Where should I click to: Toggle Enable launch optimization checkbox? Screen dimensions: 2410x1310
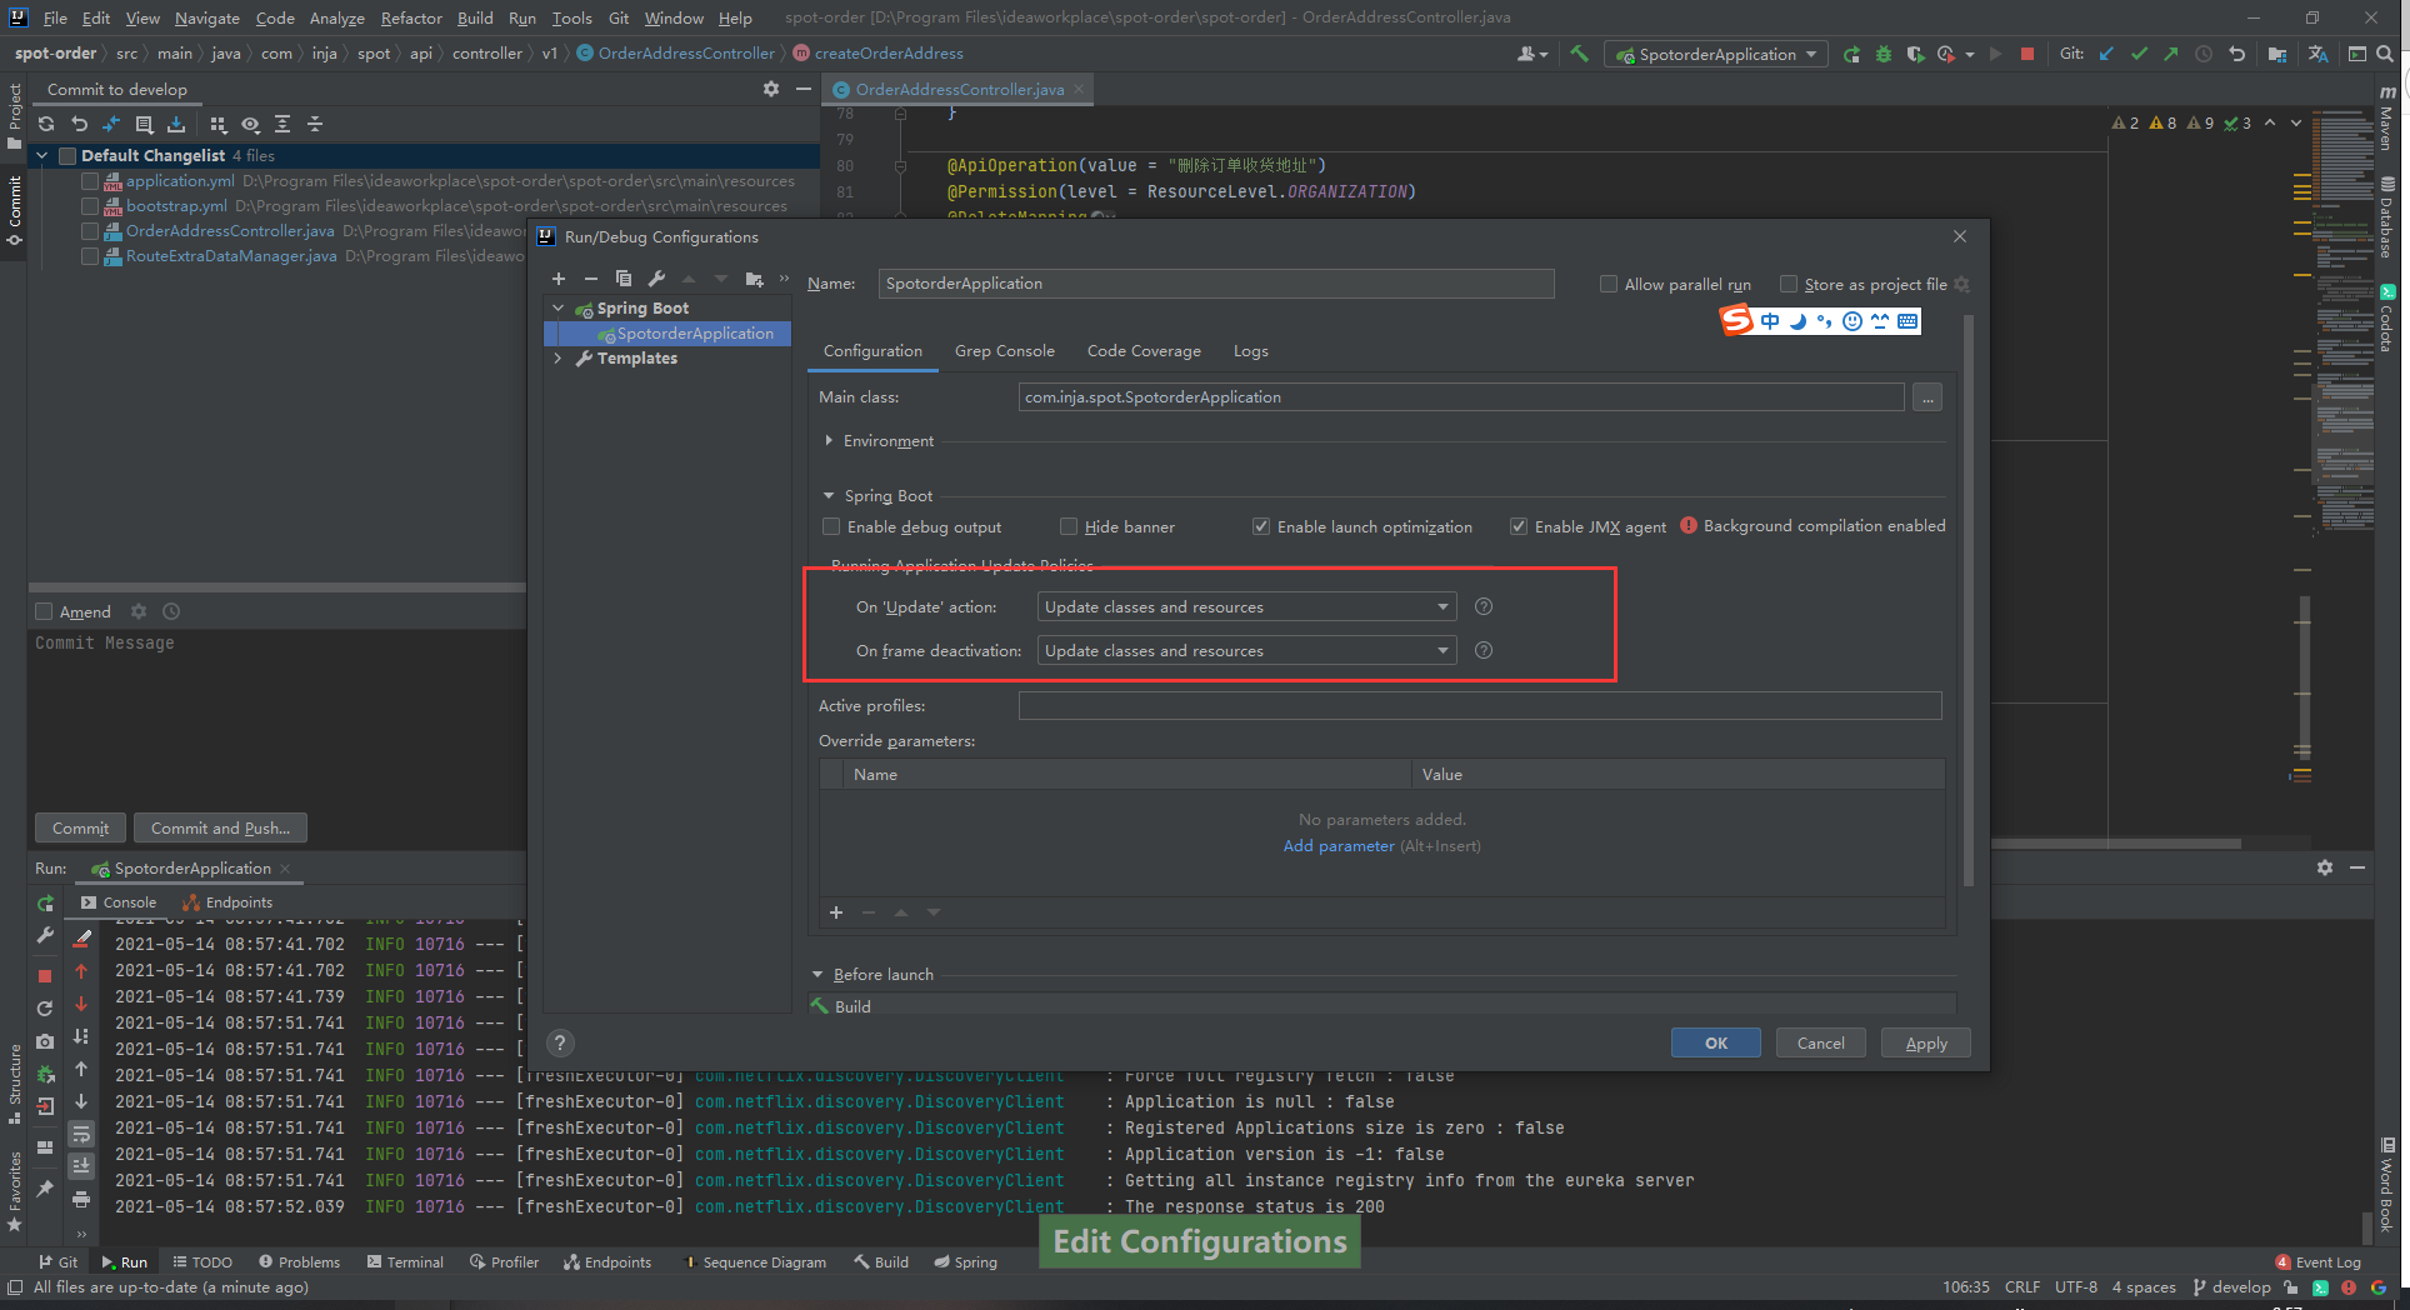click(1261, 526)
